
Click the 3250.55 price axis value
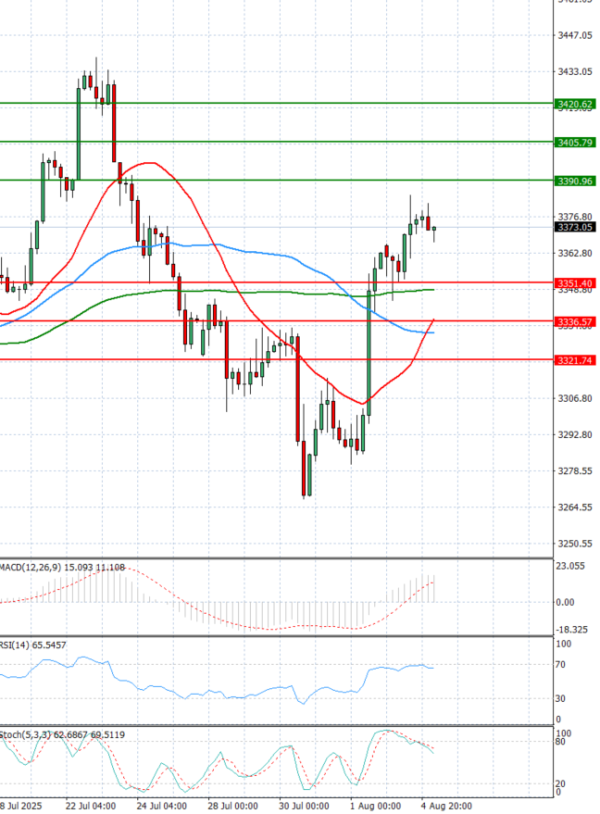click(x=575, y=544)
